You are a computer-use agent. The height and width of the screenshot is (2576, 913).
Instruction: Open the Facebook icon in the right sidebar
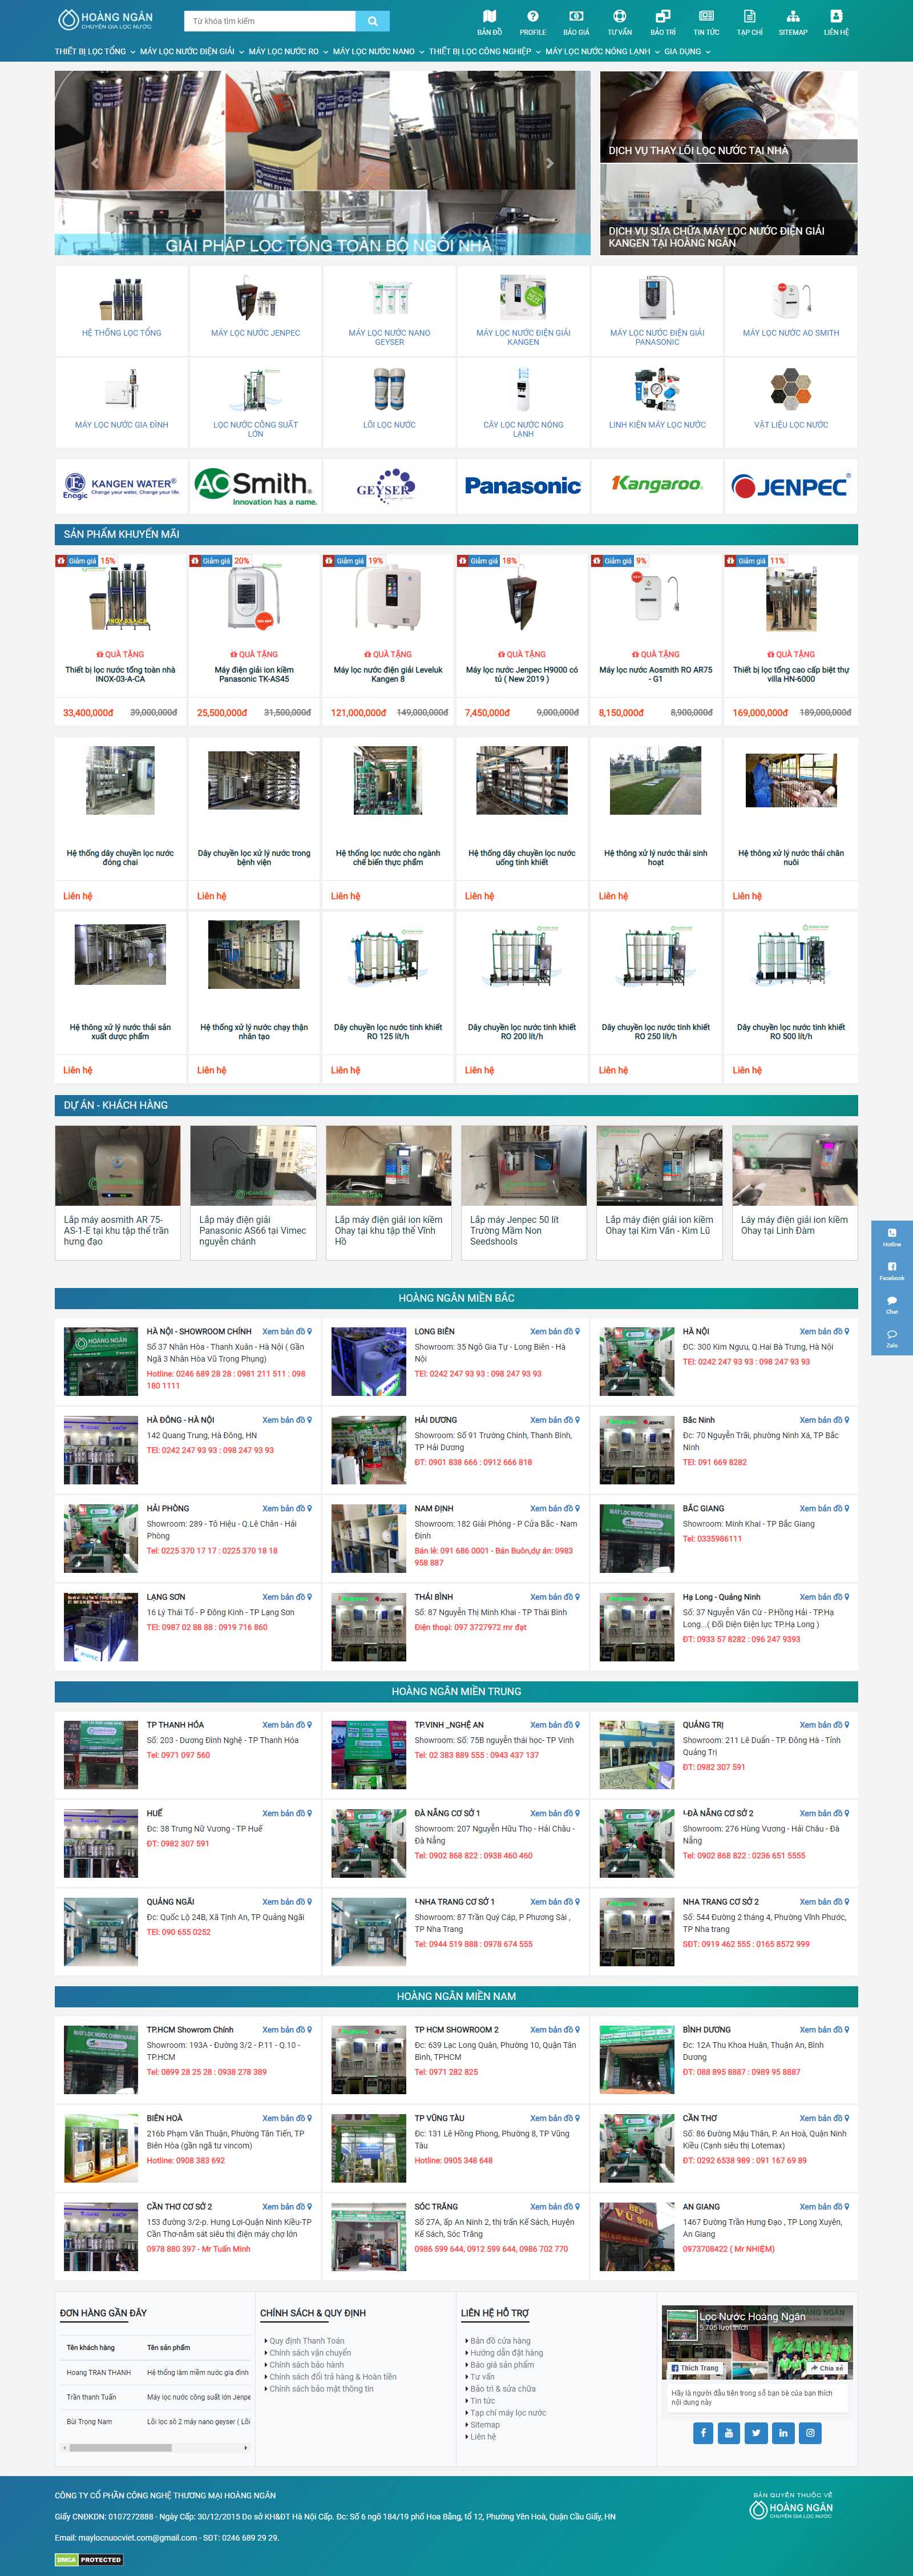point(891,1267)
